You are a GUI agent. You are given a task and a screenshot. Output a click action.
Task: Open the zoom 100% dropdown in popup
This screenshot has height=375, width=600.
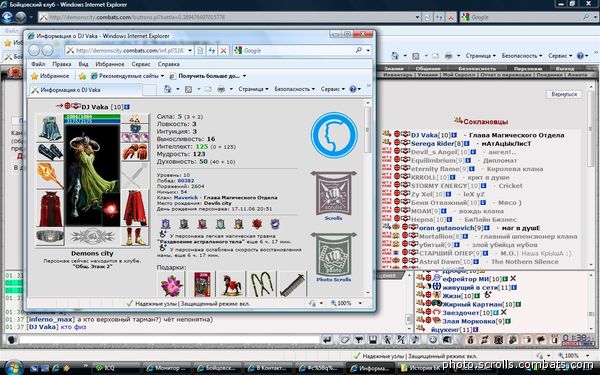click(x=346, y=303)
